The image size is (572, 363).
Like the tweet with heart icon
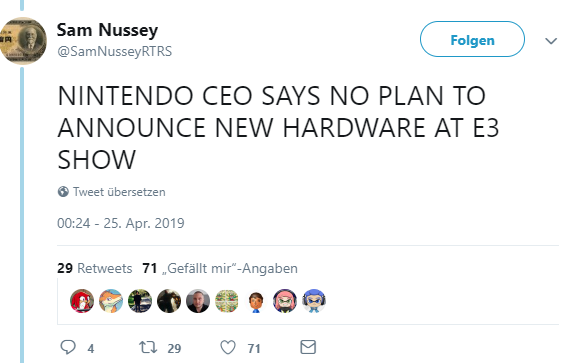(x=228, y=347)
